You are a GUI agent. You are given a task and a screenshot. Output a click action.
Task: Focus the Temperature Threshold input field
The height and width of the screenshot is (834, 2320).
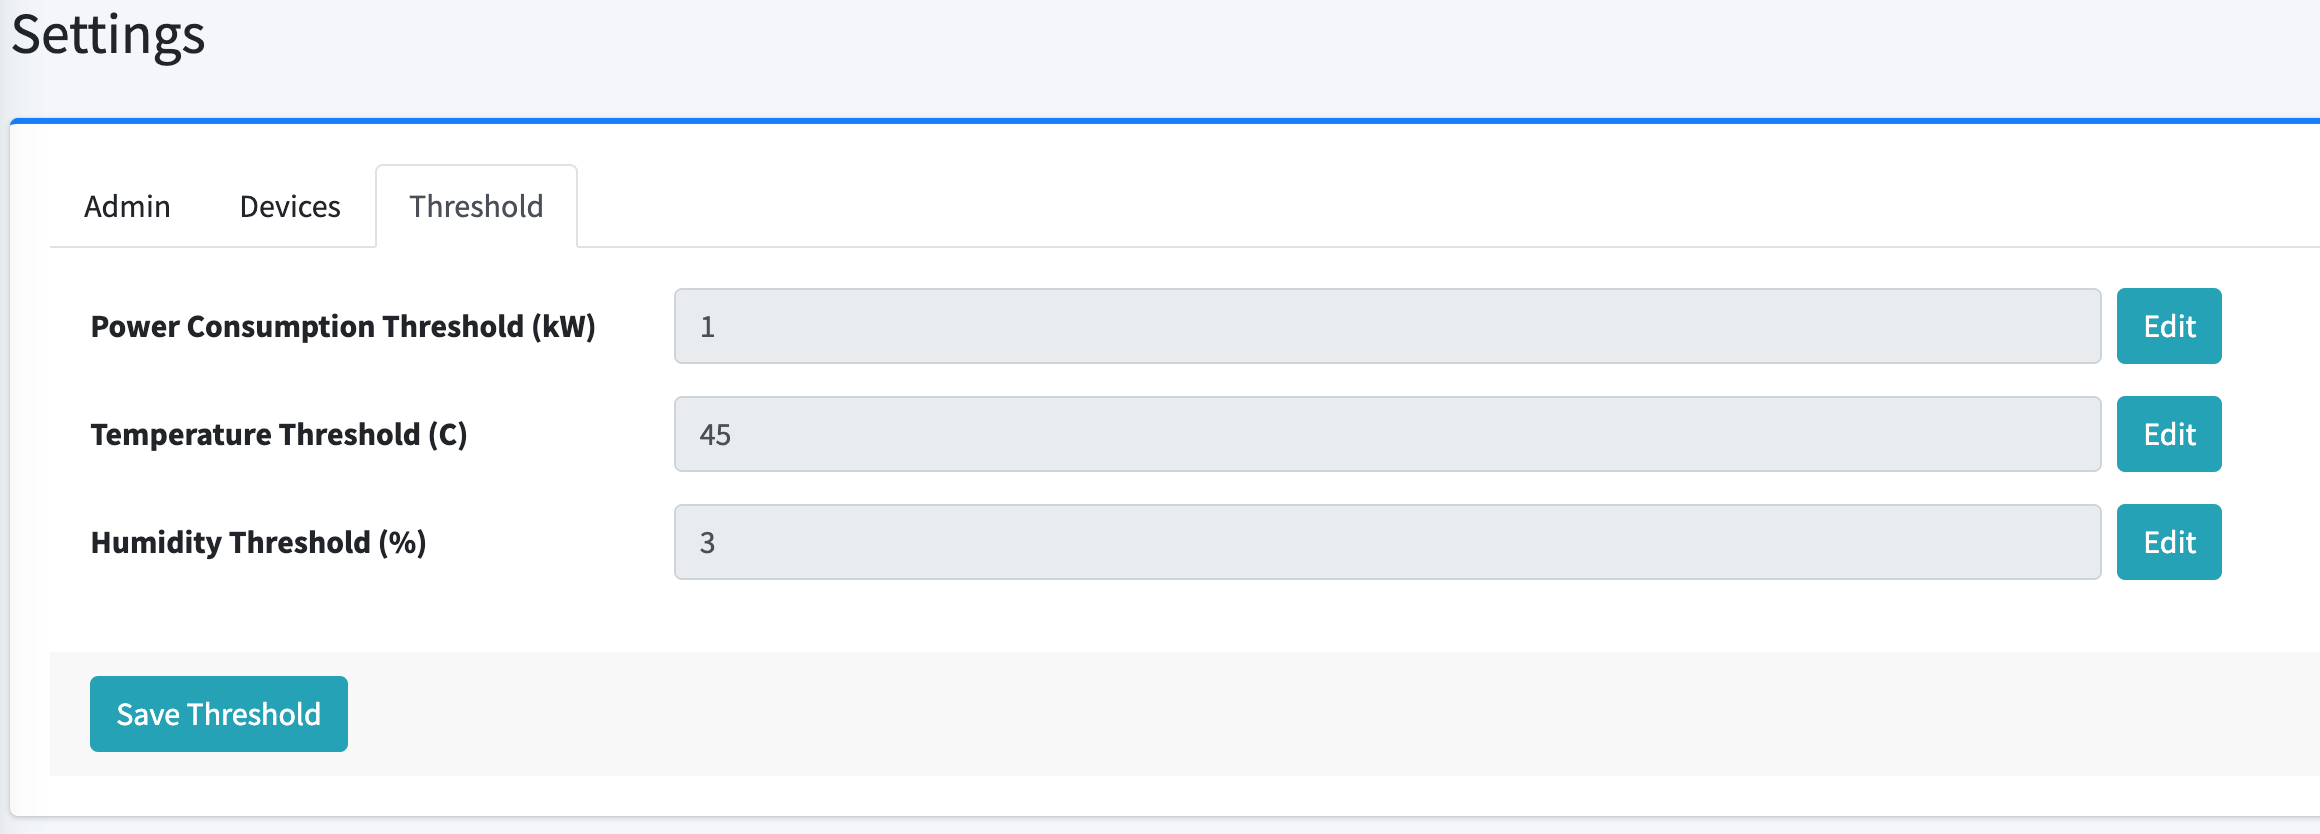coord(1387,434)
